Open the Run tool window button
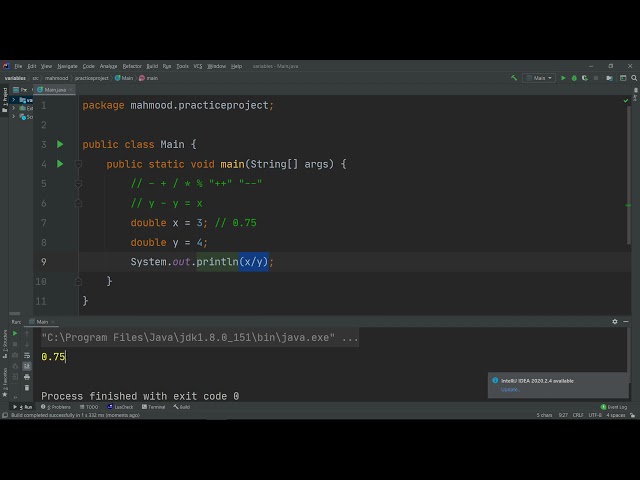The image size is (640, 480). (23, 407)
